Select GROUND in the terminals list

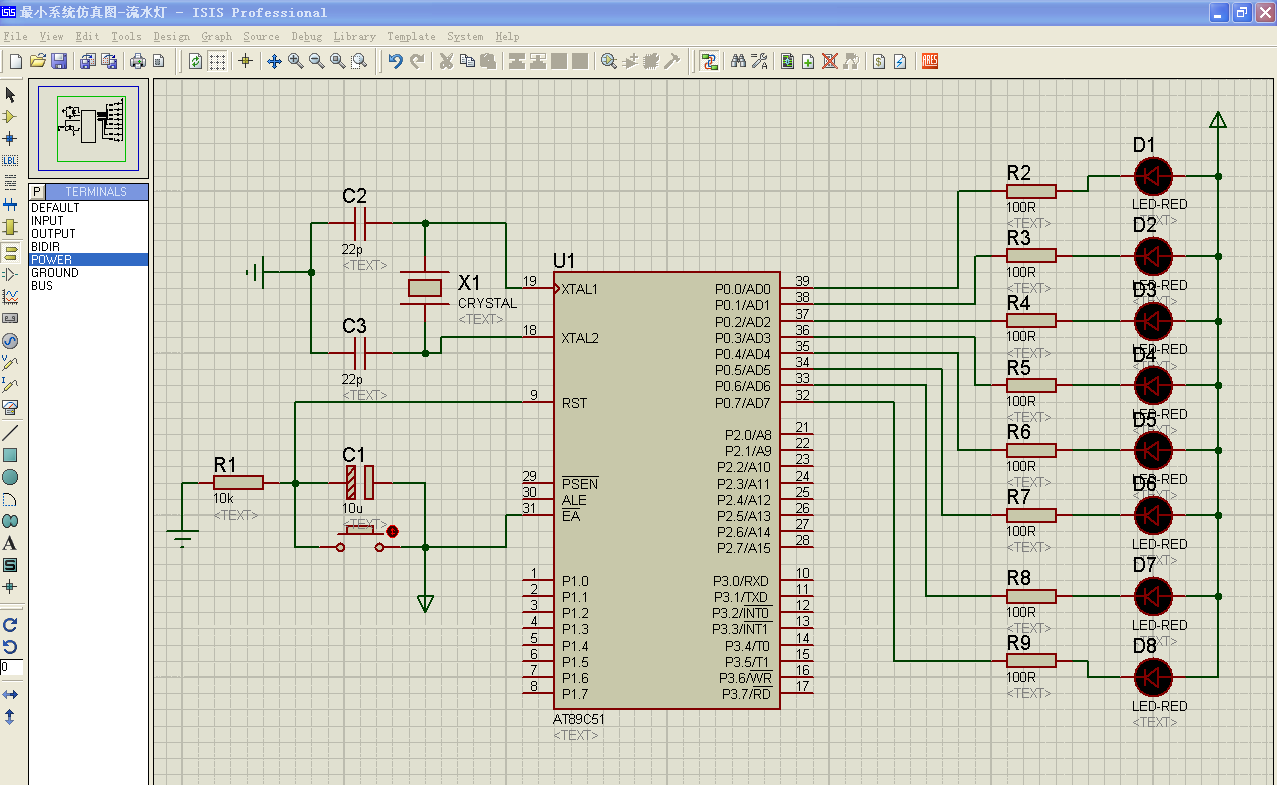tap(54, 273)
